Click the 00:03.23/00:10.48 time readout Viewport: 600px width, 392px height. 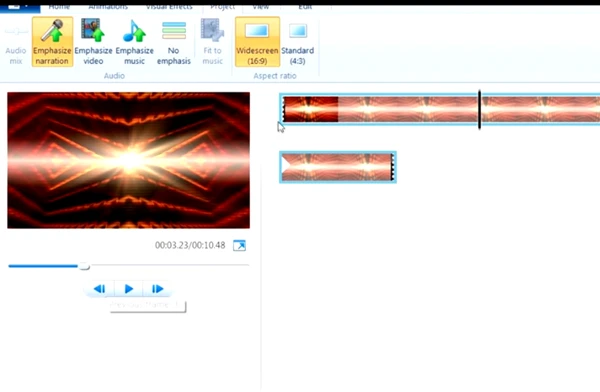[190, 245]
